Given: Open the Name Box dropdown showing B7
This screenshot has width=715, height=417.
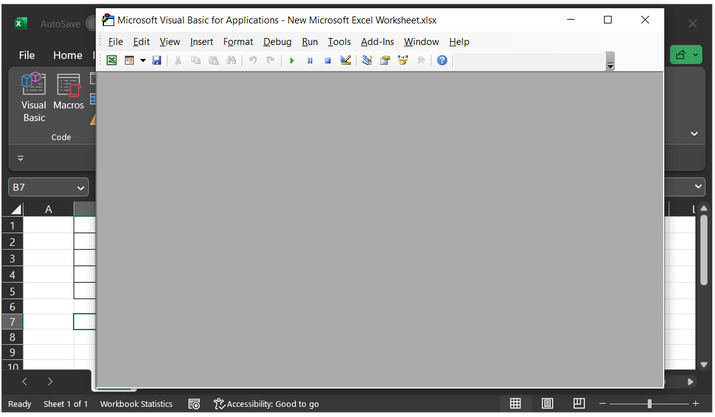Looking at the screenshot, I should (x=80, y=188).
